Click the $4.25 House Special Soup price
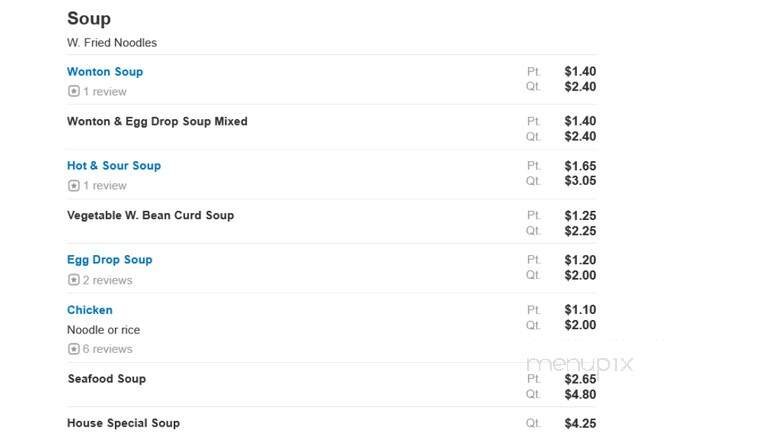 580,424
